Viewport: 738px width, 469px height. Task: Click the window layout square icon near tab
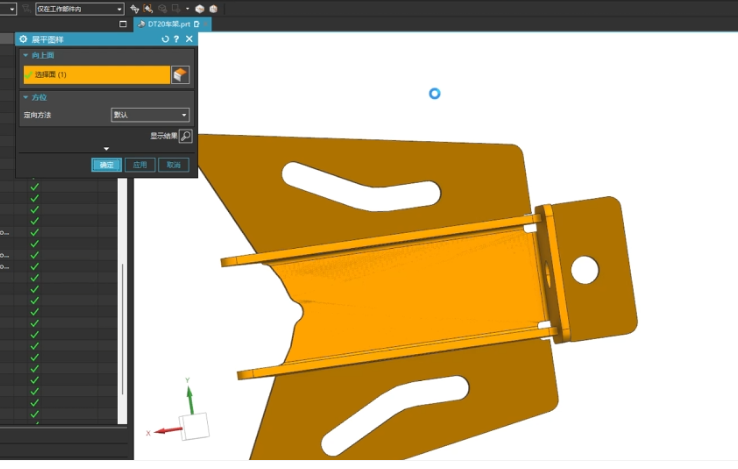tap(123, 24)
